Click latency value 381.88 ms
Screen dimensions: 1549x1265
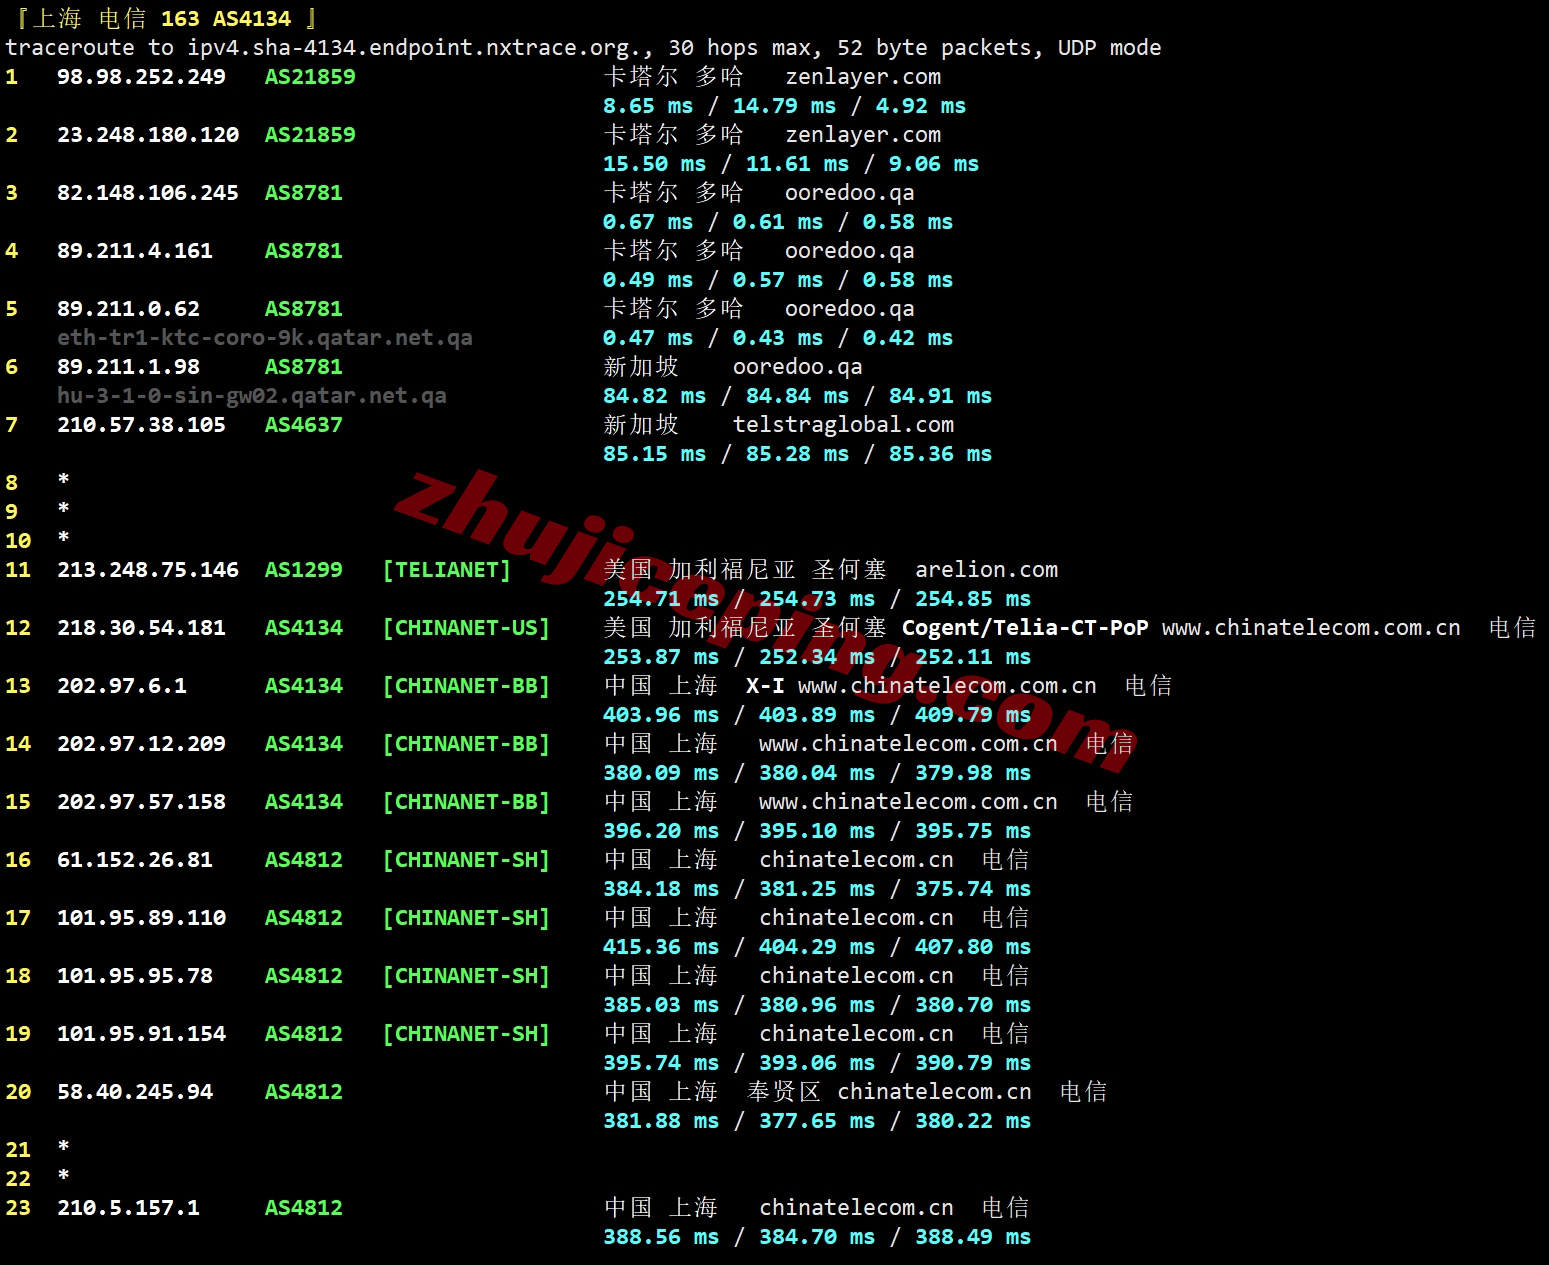point(661,1121)
